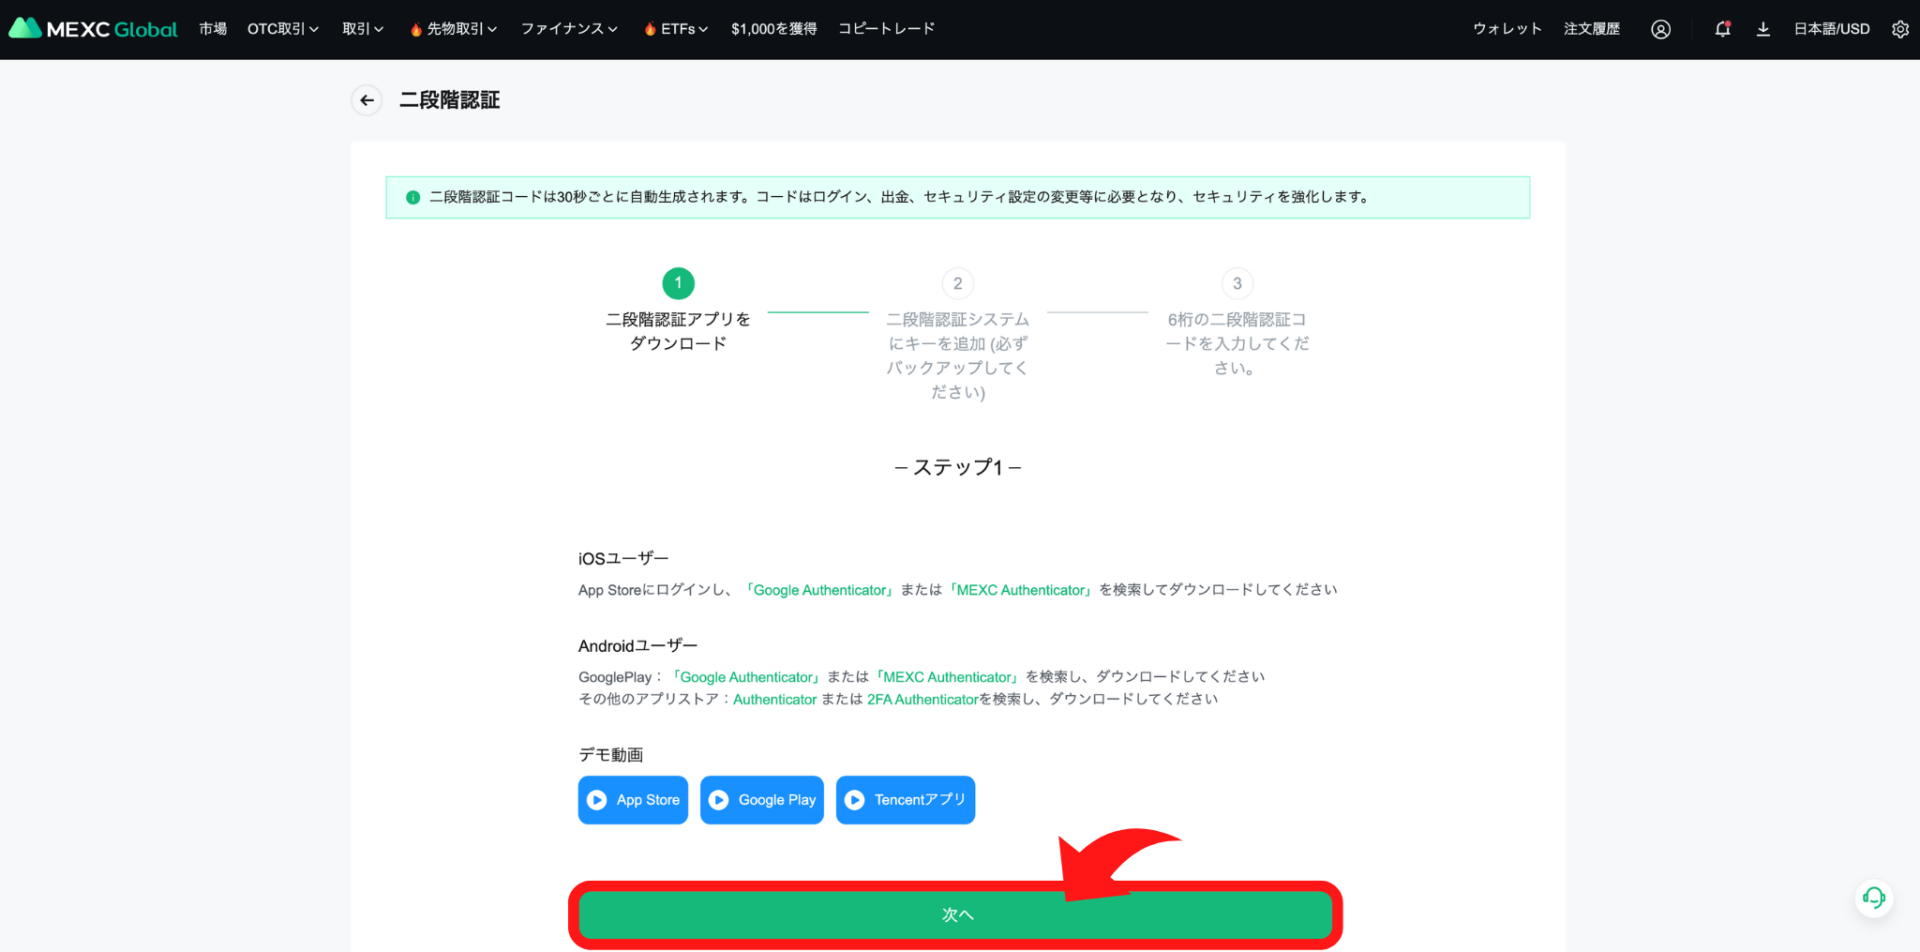Open the $1,000を獲得 promo link
This screenshot has width=1920, height=952.
(774, 29)
